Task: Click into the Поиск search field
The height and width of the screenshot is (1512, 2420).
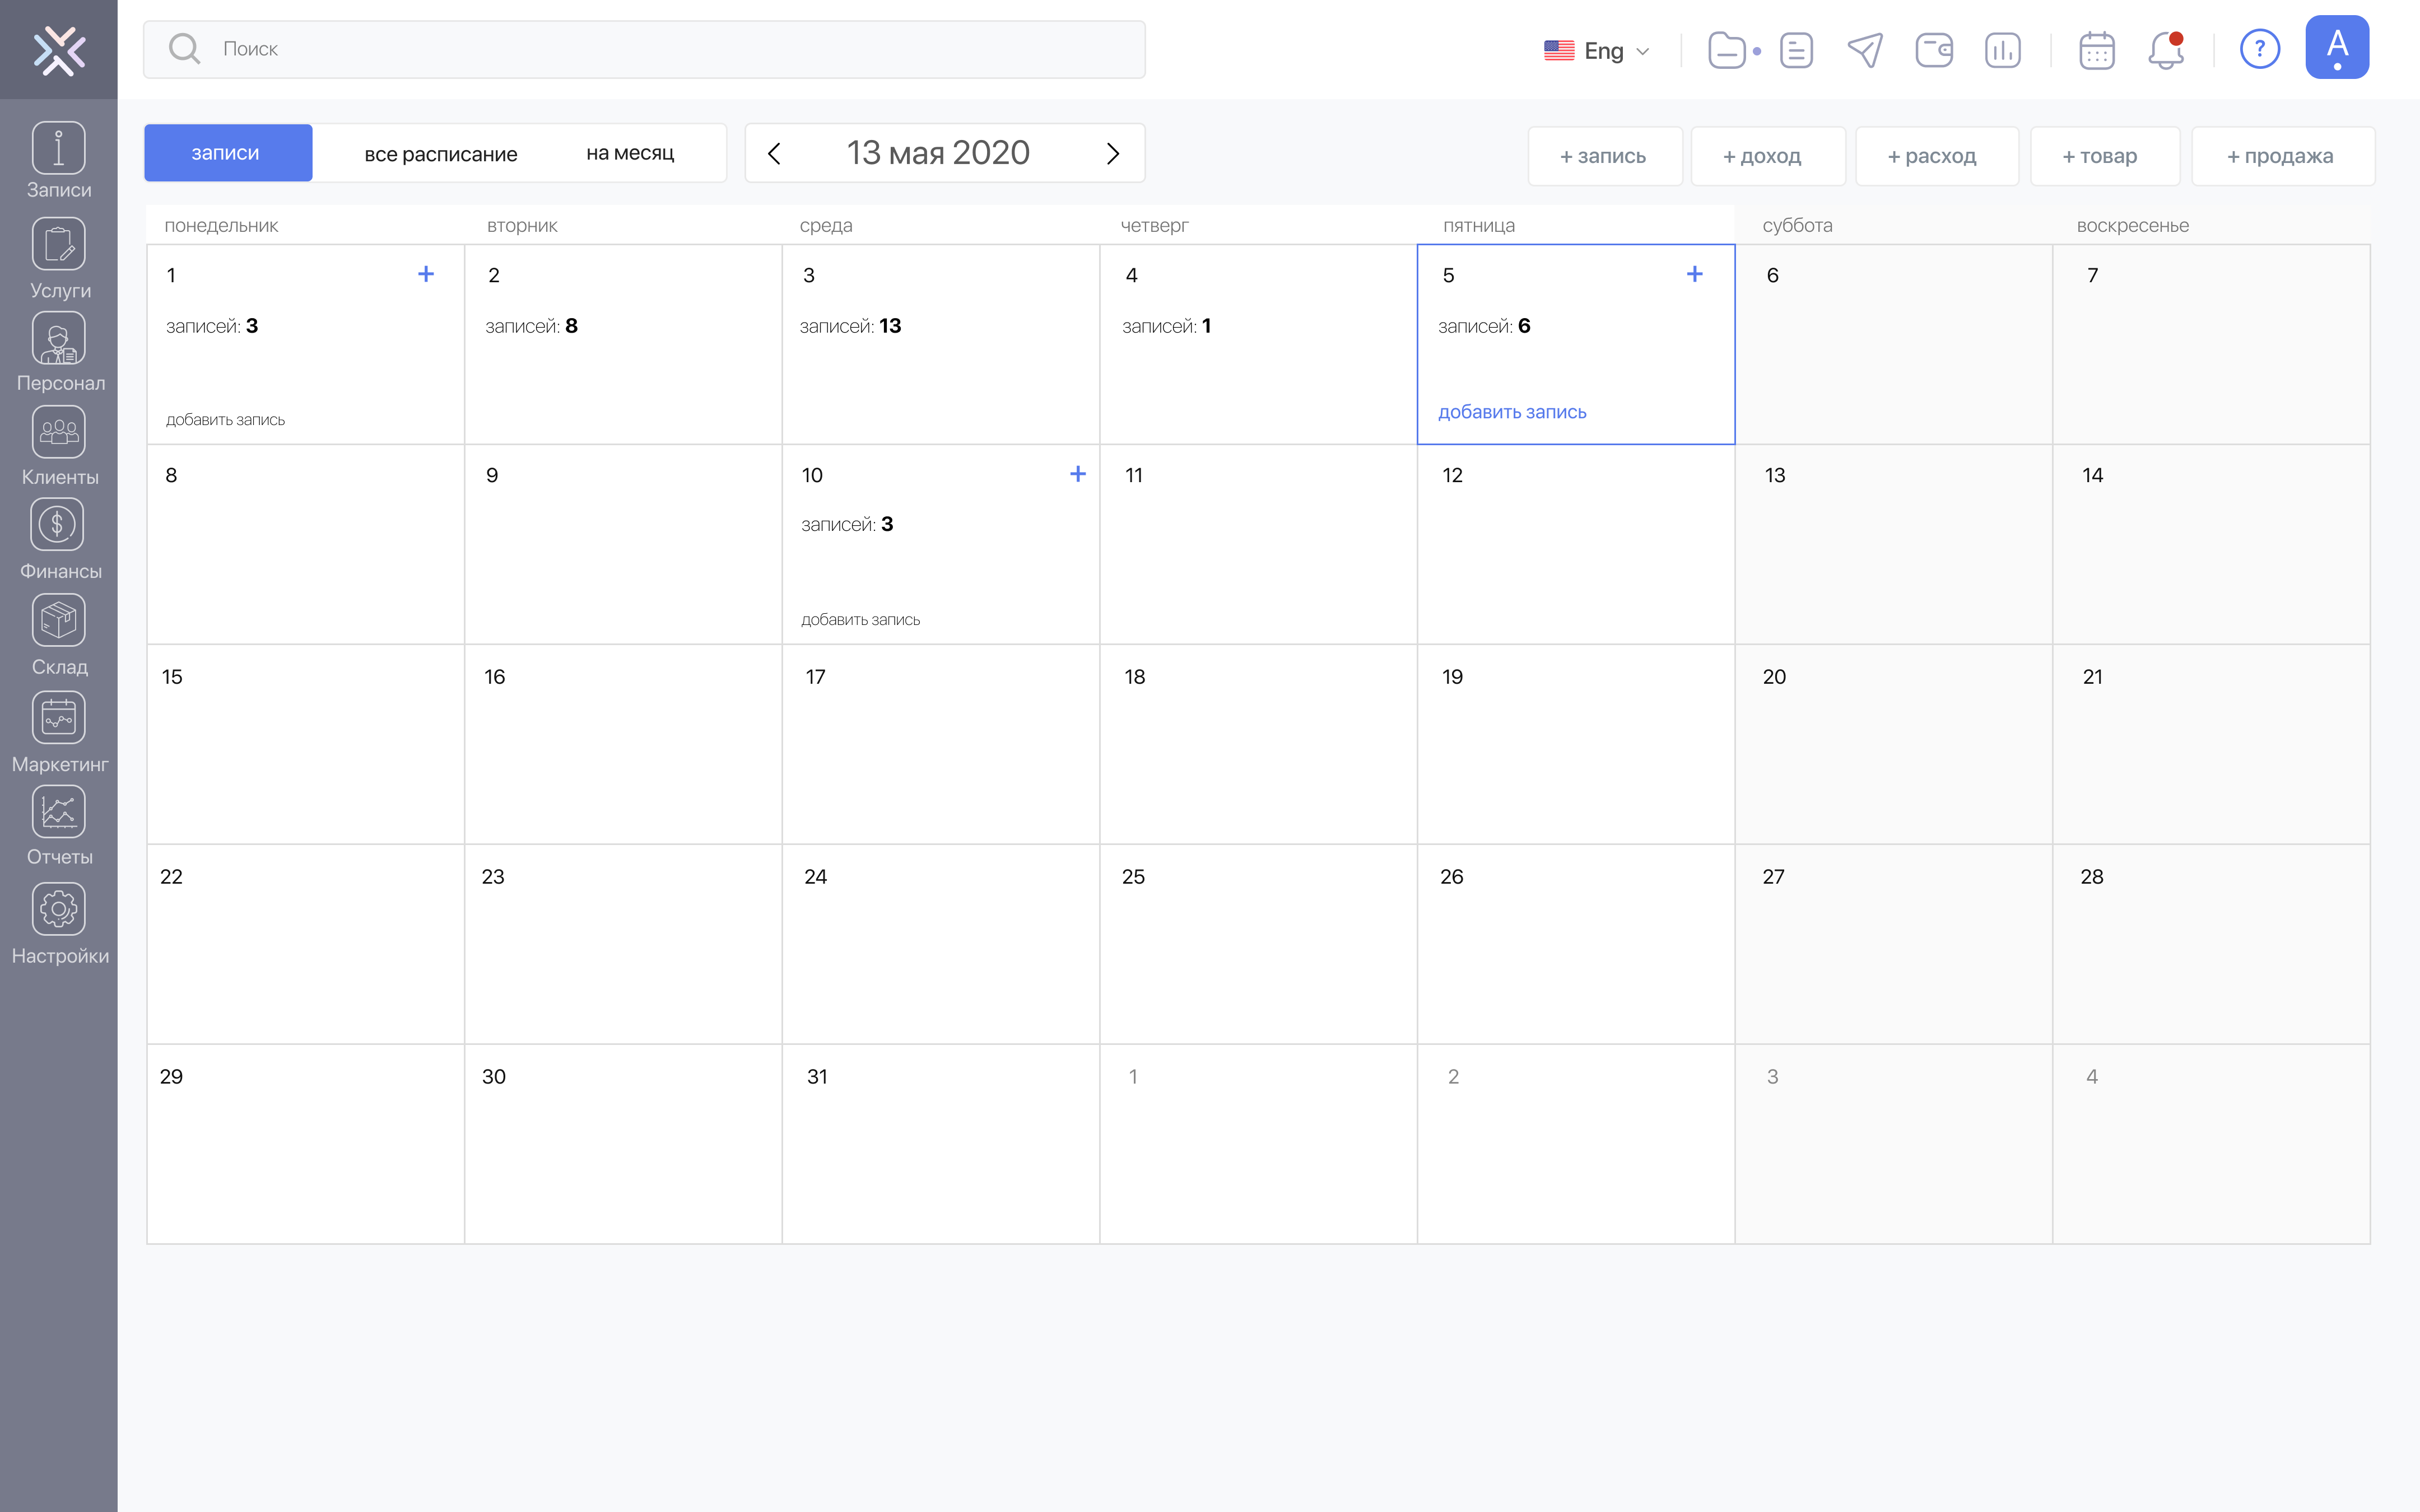Action: coord(644,49)
